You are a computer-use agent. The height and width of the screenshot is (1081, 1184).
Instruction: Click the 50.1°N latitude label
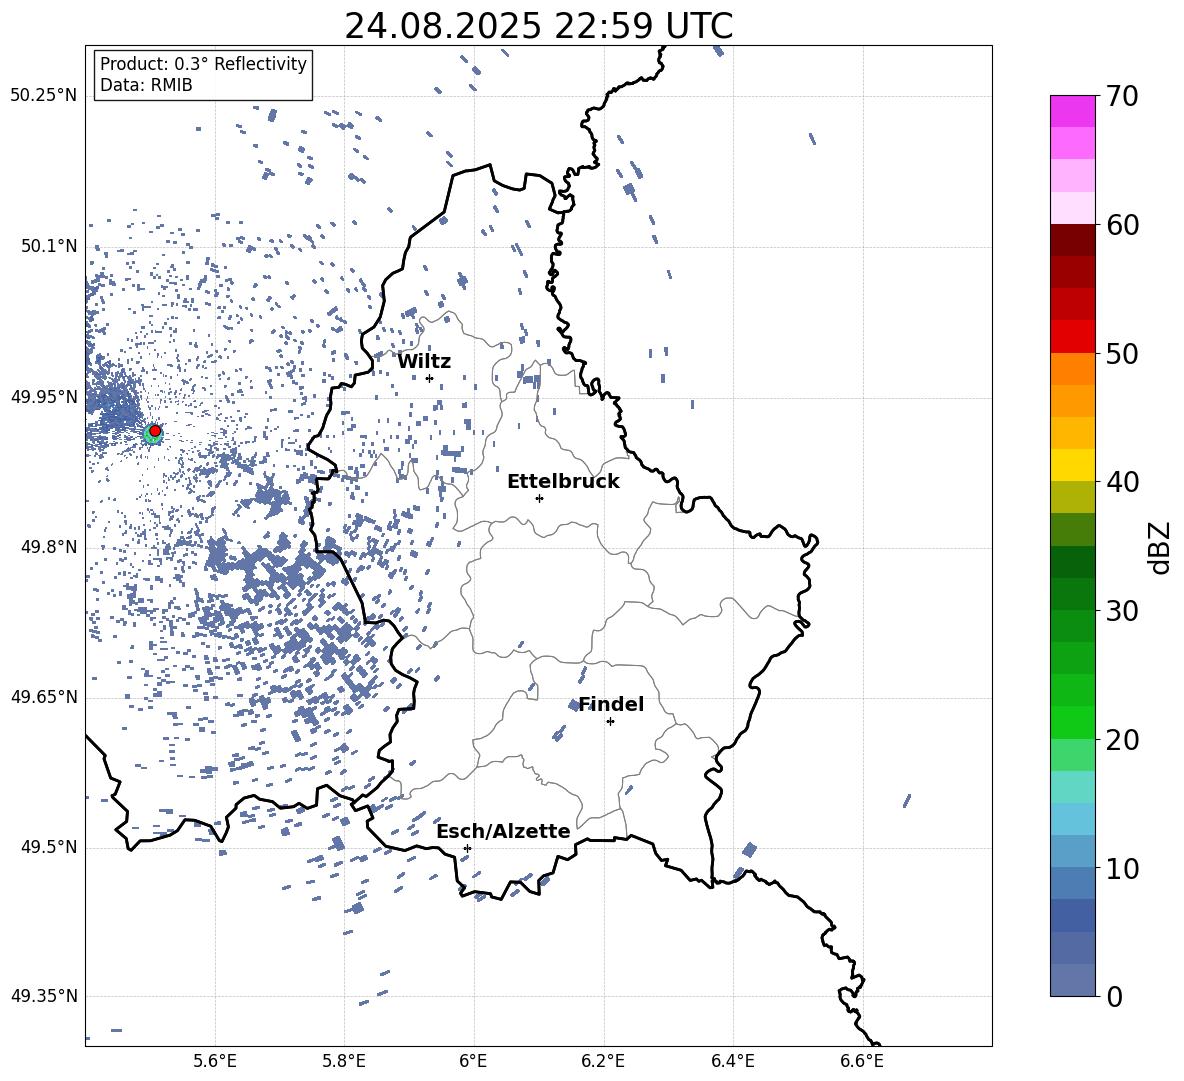50,247
